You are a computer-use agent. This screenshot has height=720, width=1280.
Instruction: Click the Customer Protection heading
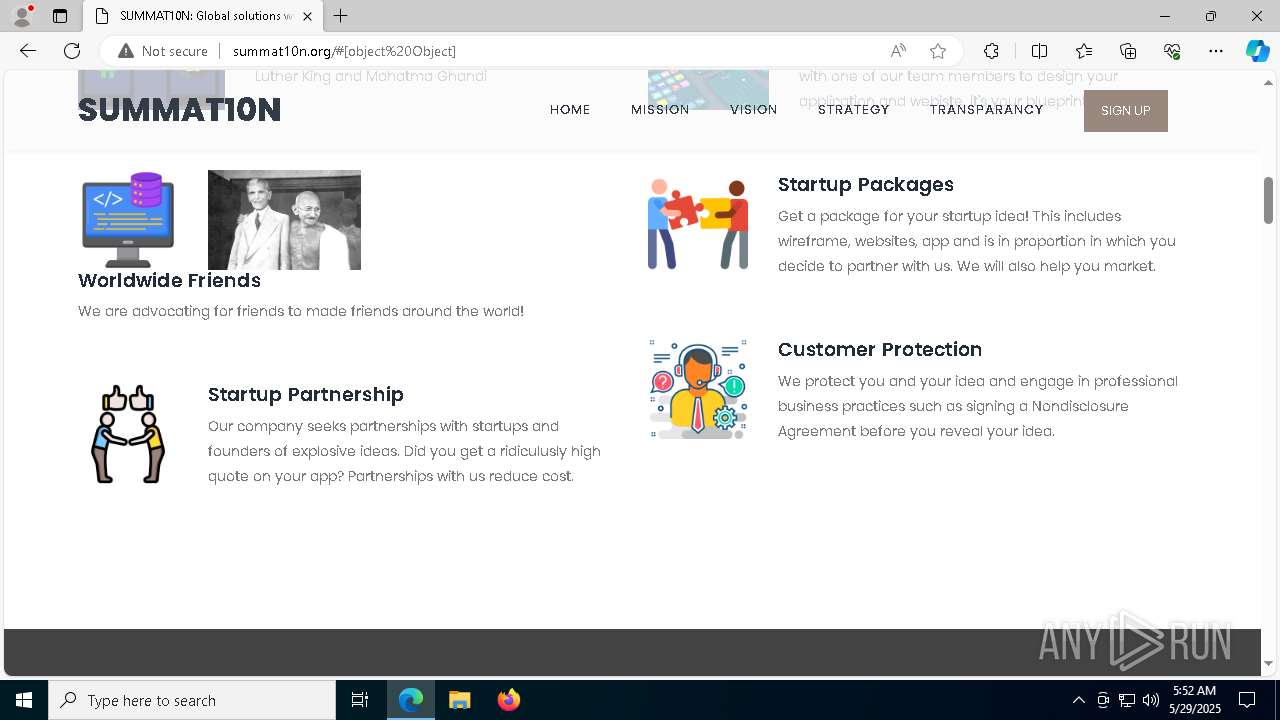880,350
